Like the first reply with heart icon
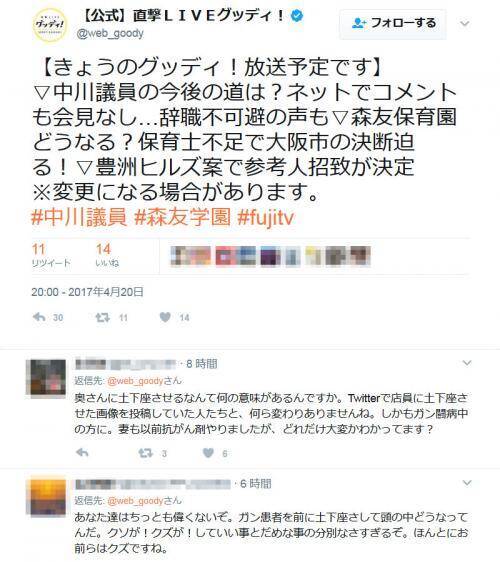Viewport: 500px width, 562px height. click(x=208, y=453)
